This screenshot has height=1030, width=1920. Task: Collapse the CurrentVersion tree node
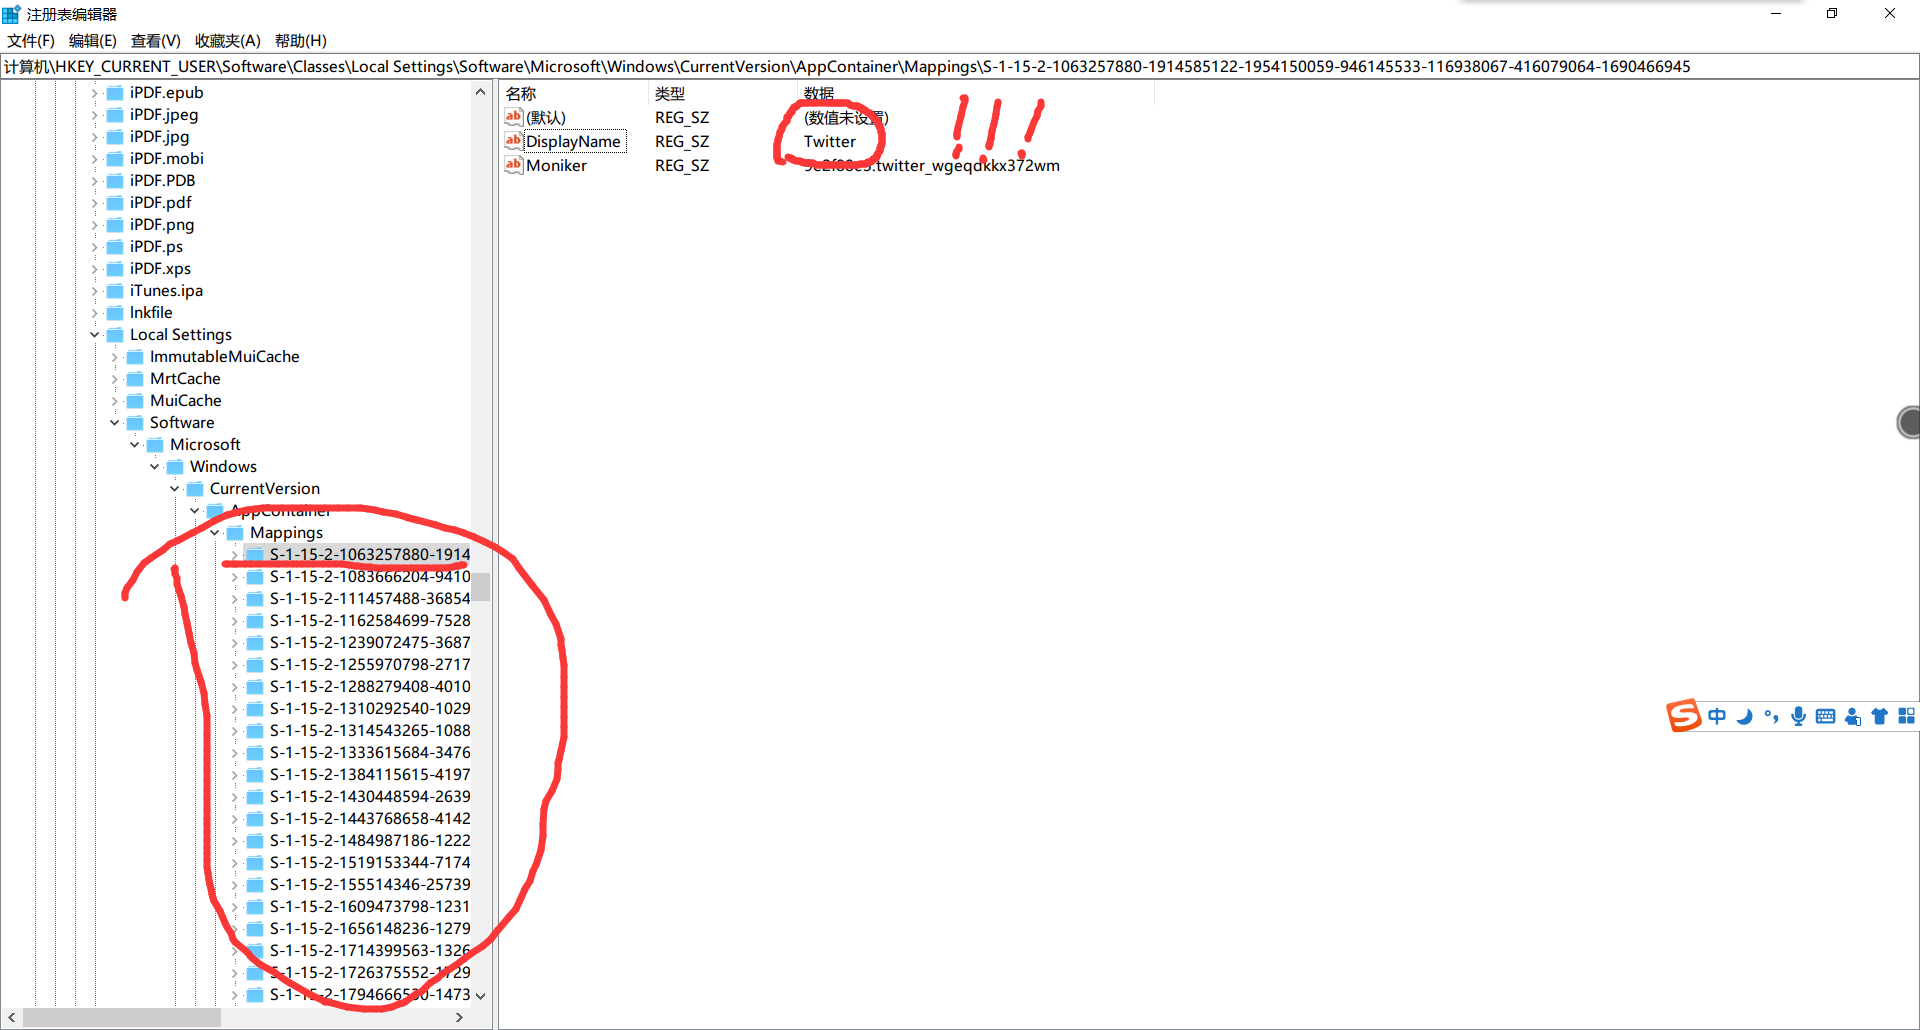[x=175, y=489]
